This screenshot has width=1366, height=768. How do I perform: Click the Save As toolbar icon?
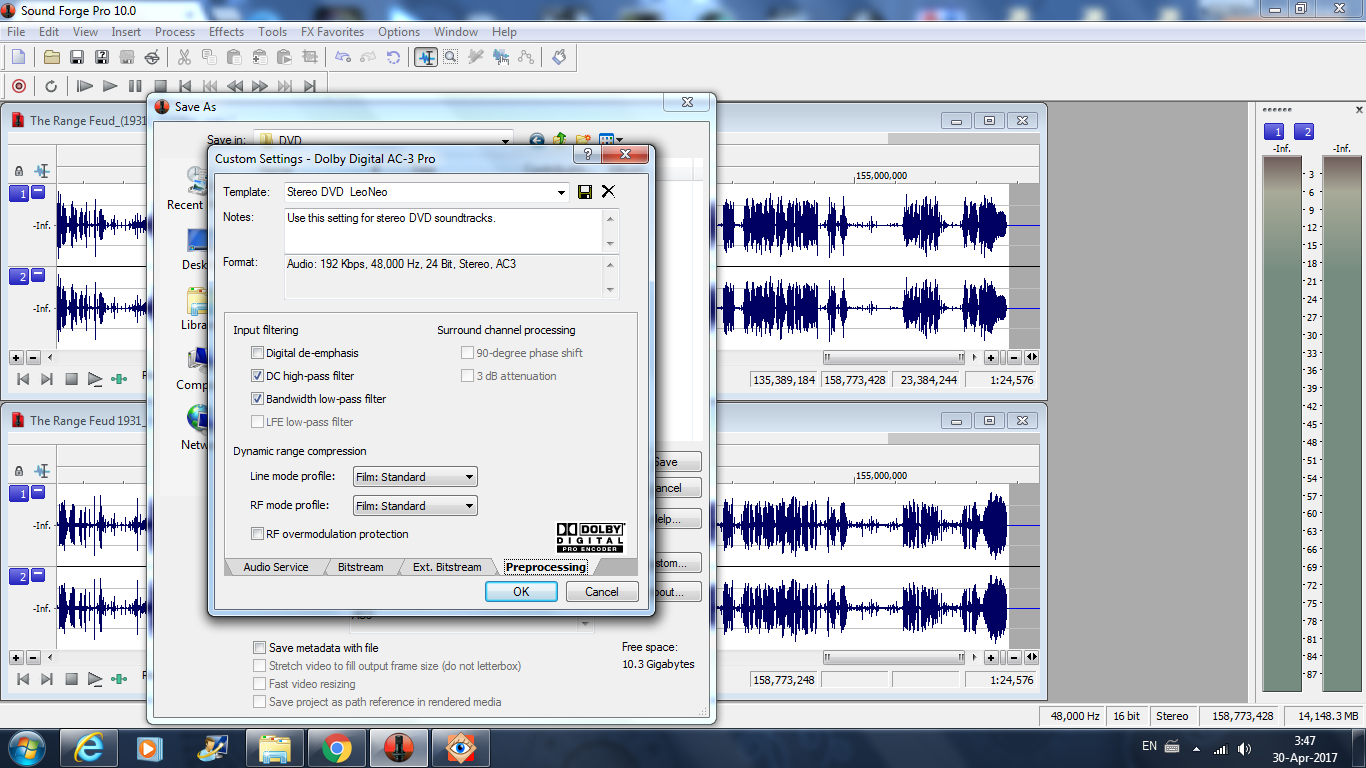pyautogui.click(x=102, y=57)
